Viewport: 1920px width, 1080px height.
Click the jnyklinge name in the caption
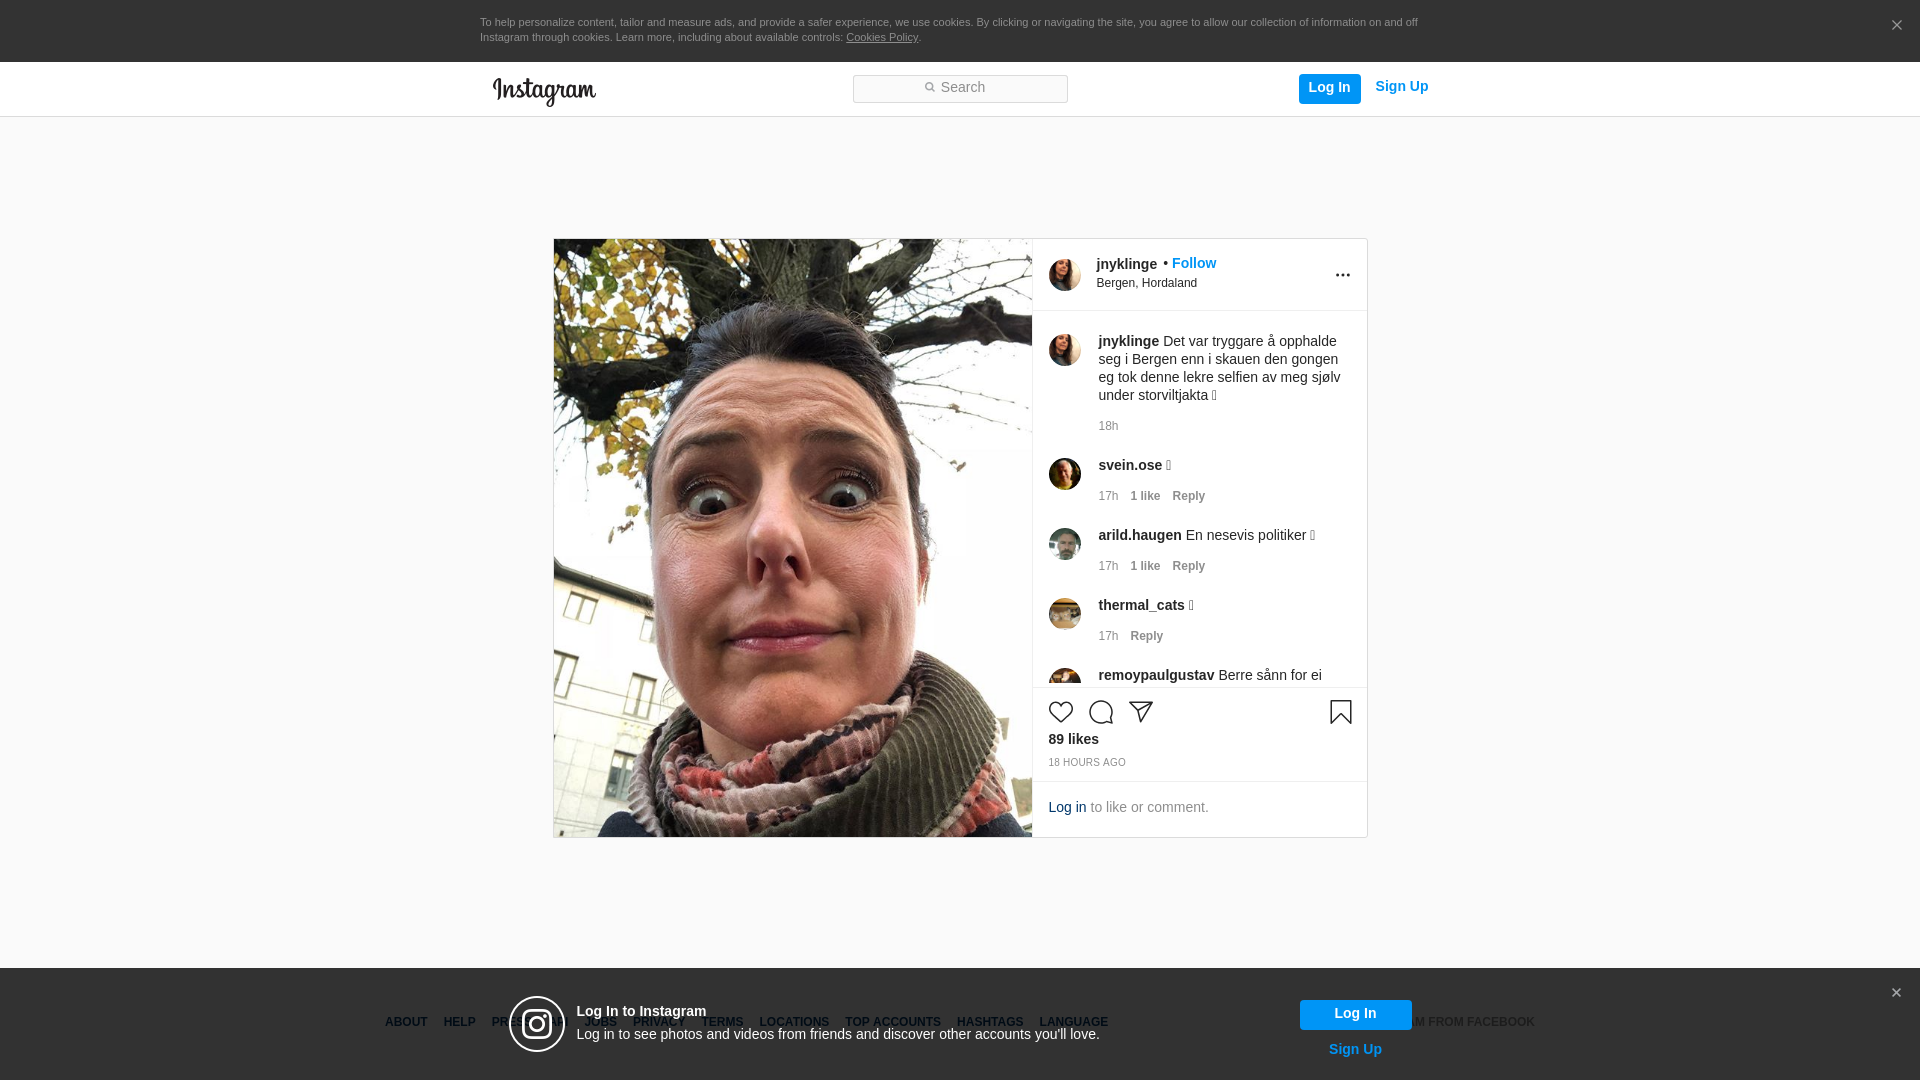[1128, 341]
